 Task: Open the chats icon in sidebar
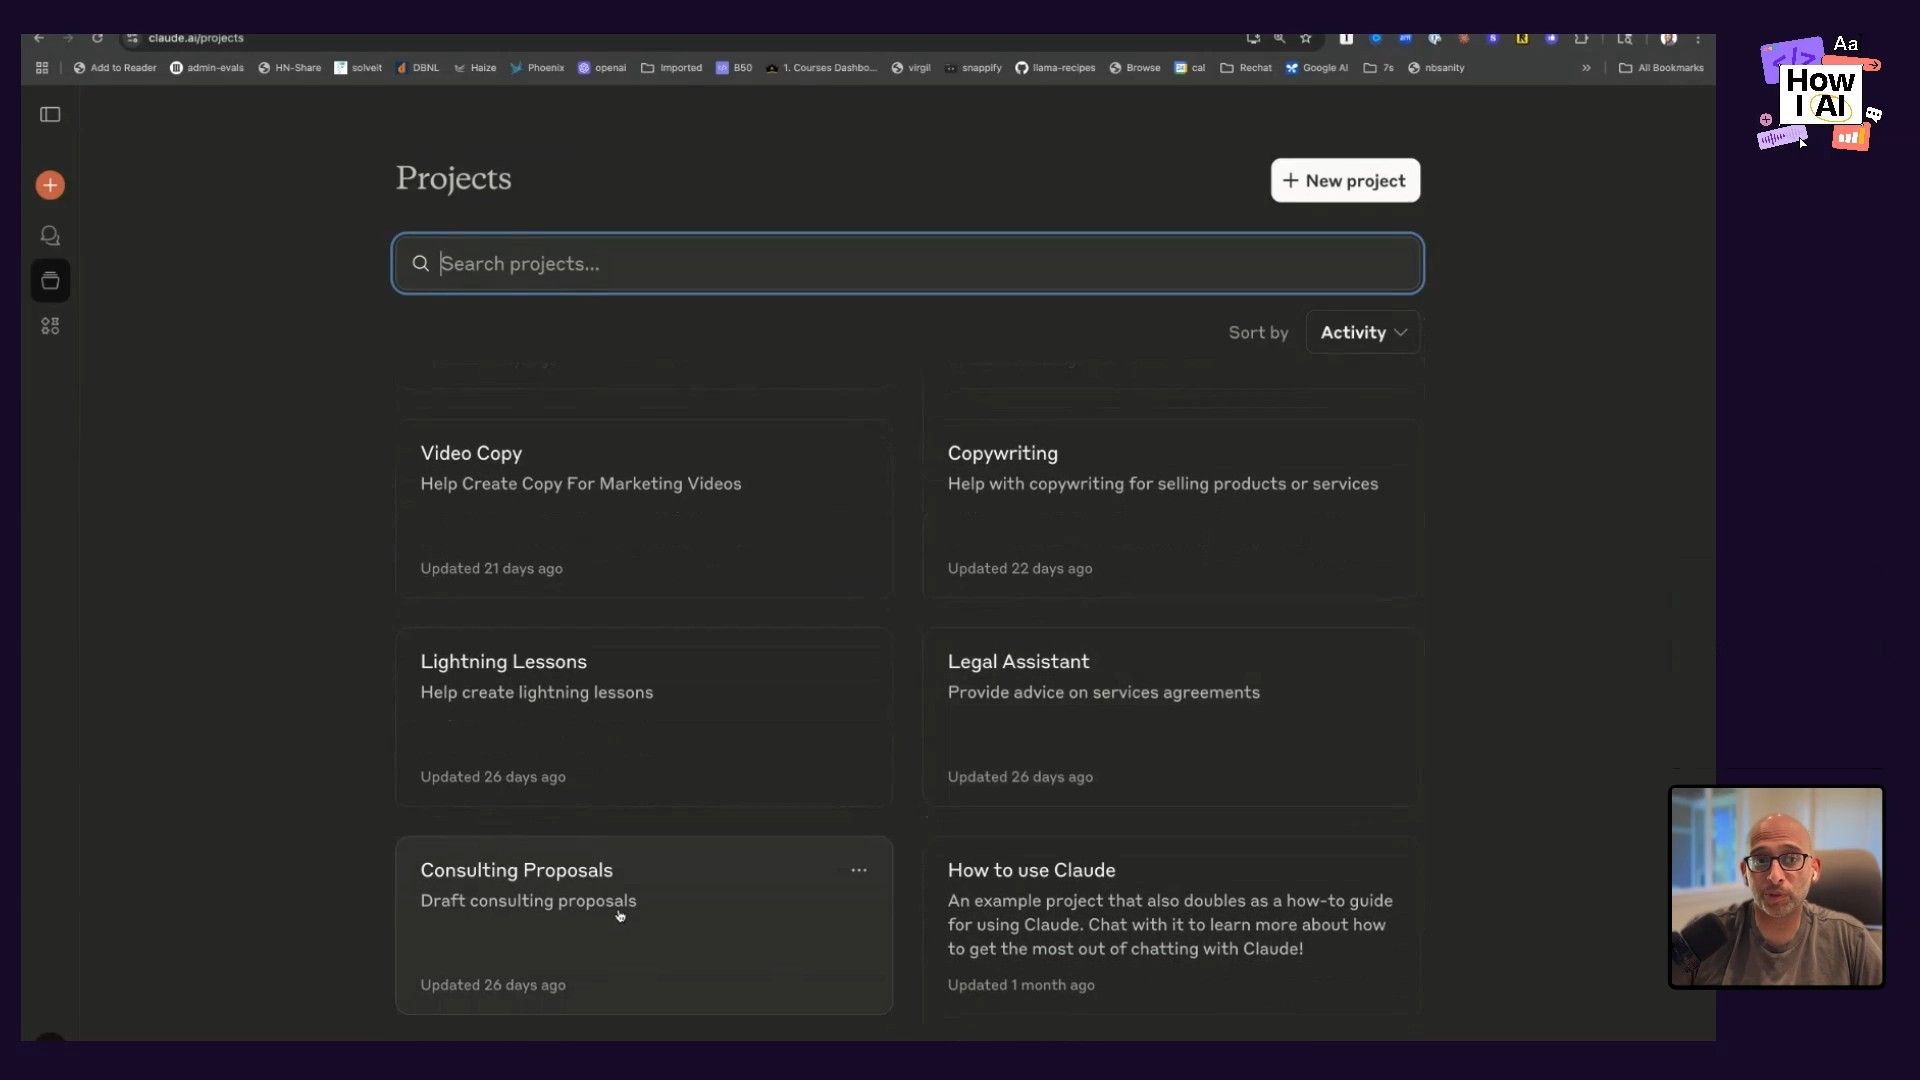(x=50, y=236)
